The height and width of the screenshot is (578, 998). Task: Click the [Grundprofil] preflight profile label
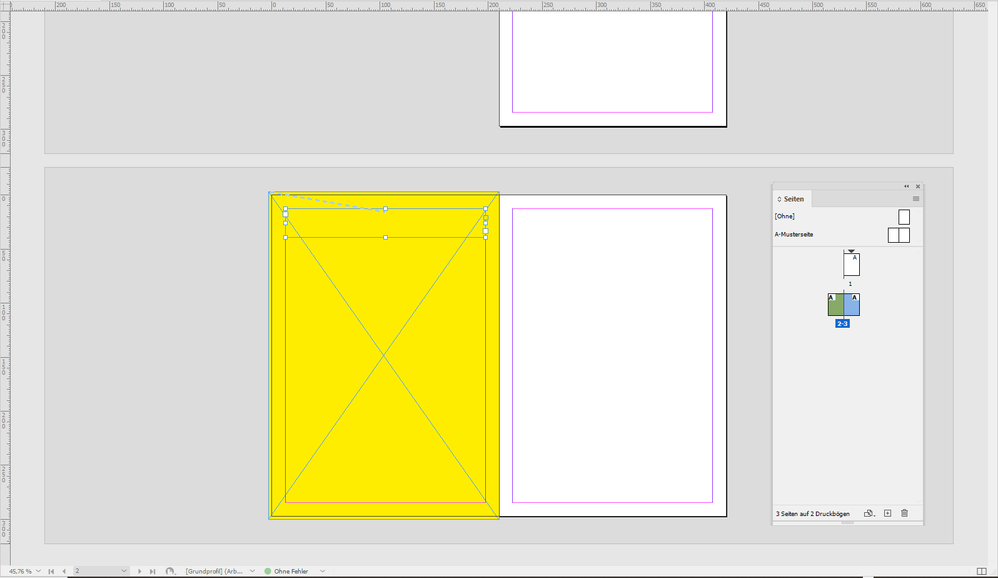tap(214, 572)
